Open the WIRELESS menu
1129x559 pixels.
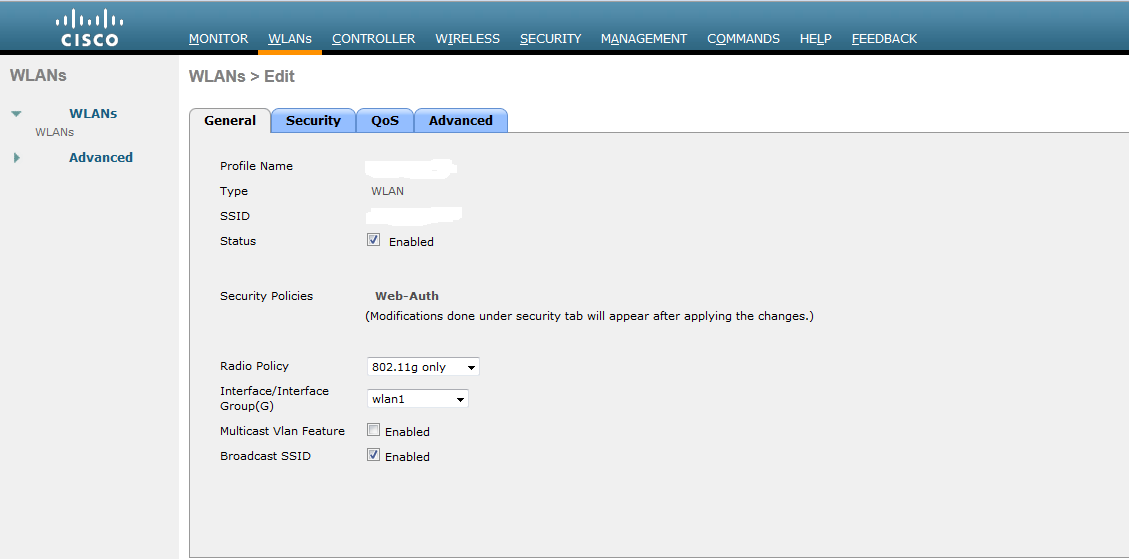467,39
